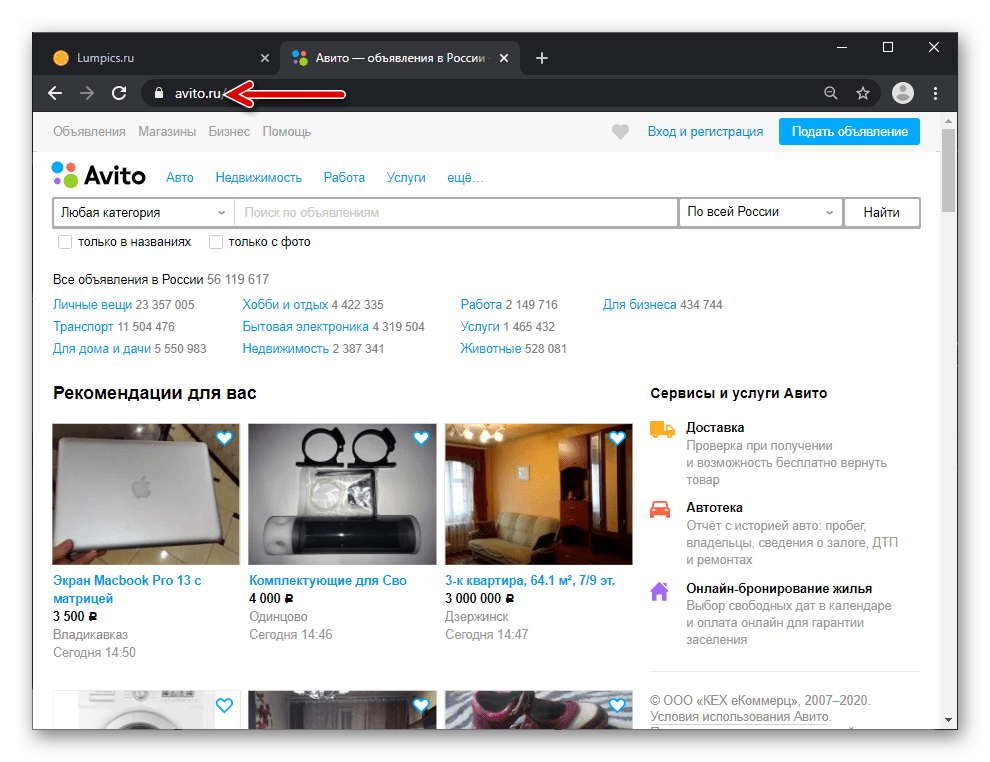990x762 pixels.
Task: Open the Хобби и отдых link
Action: click(285, 305)
